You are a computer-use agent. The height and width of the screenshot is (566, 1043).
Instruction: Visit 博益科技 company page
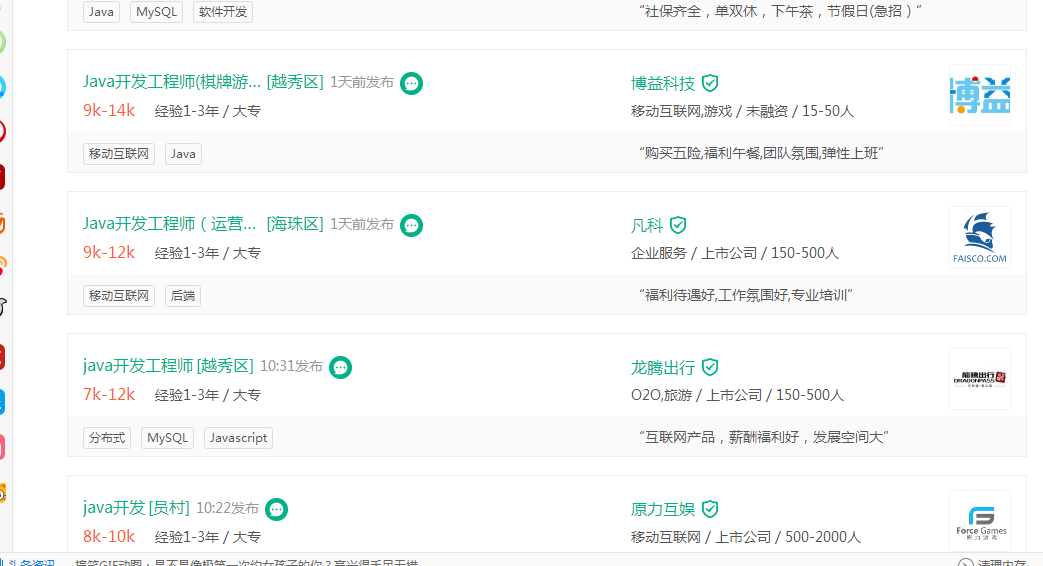tap(663, 83)
